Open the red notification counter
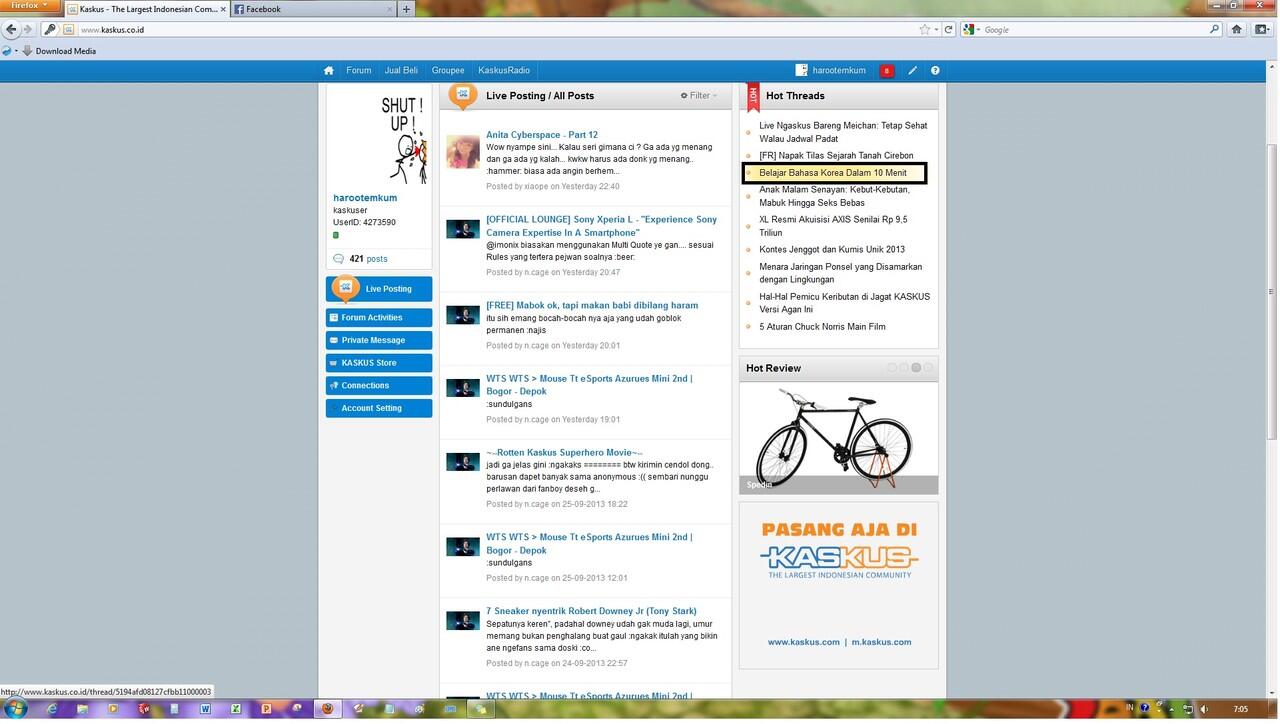Viewport: 1280px width, 724px height. 887,71
